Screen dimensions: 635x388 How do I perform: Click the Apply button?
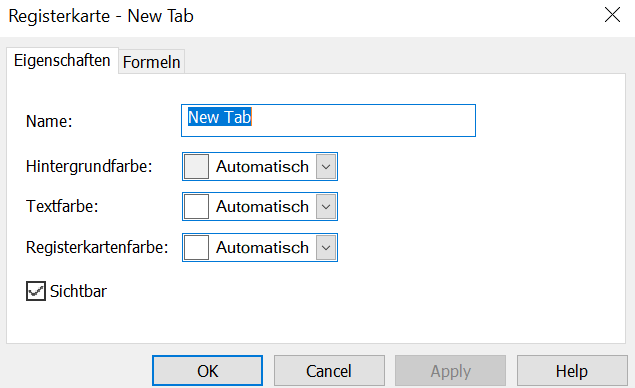point(450,371)
